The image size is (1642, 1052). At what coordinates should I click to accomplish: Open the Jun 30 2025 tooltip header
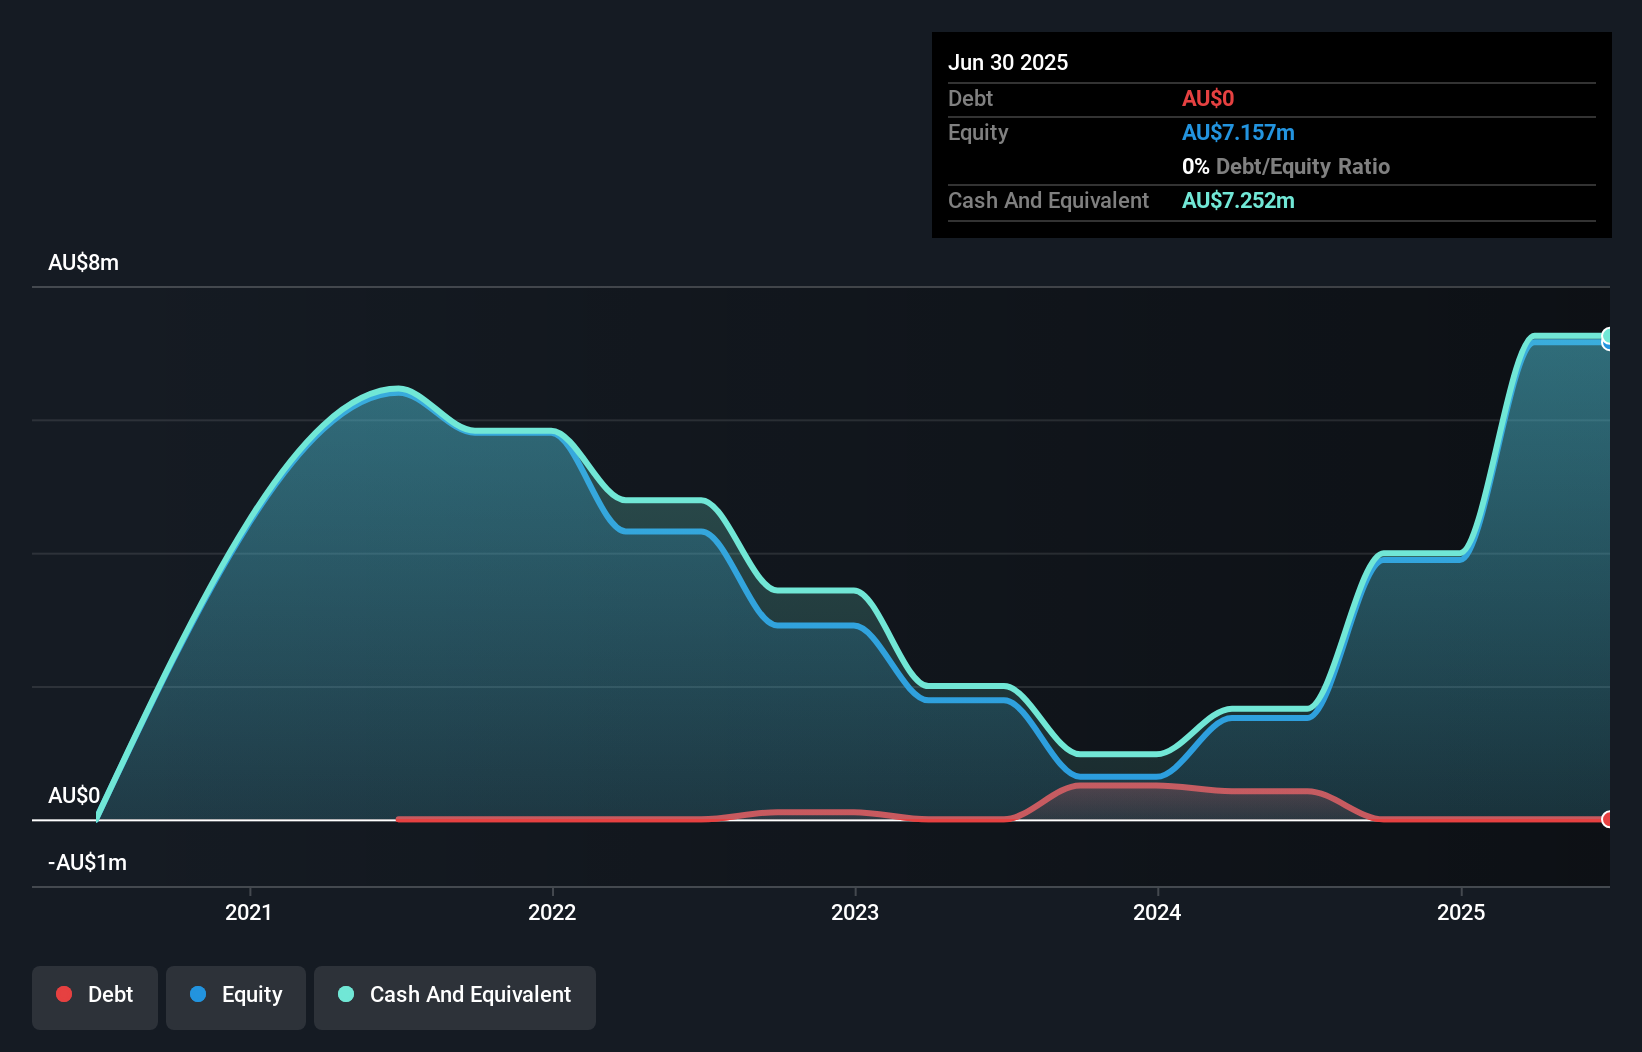(x=1008, y=62)
